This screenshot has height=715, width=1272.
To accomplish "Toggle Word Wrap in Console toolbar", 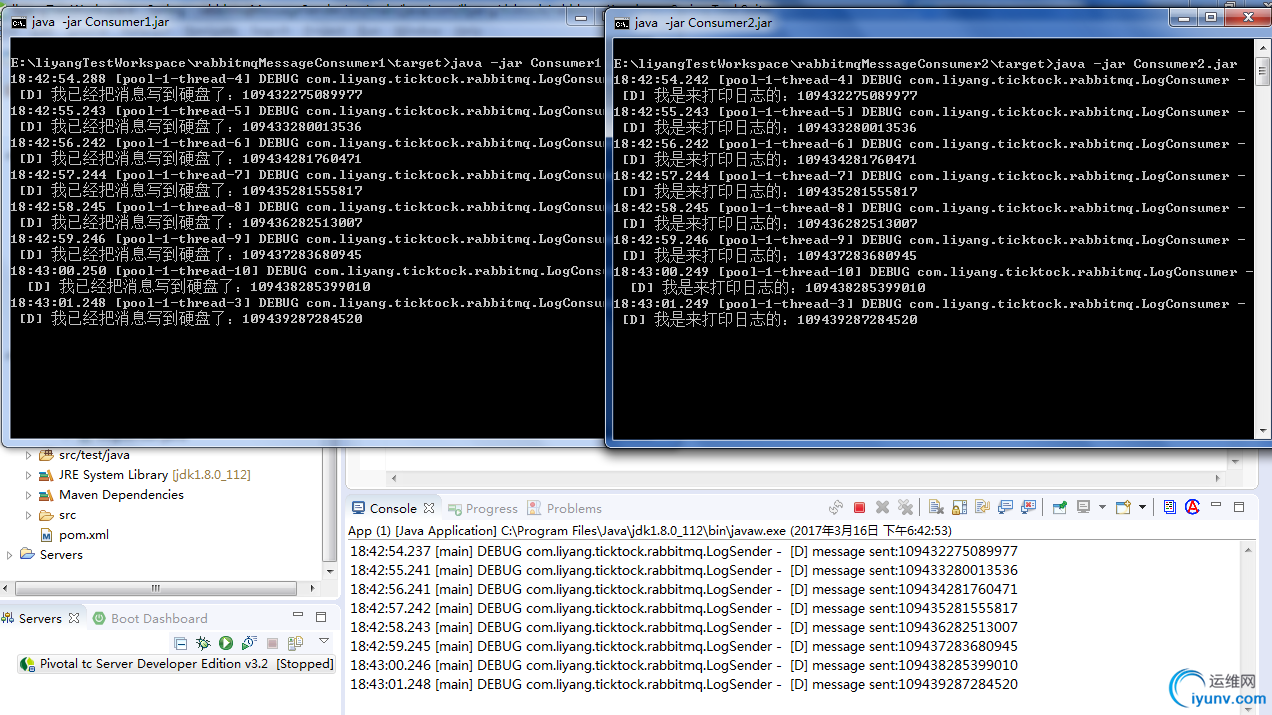I will click(982, 508).
